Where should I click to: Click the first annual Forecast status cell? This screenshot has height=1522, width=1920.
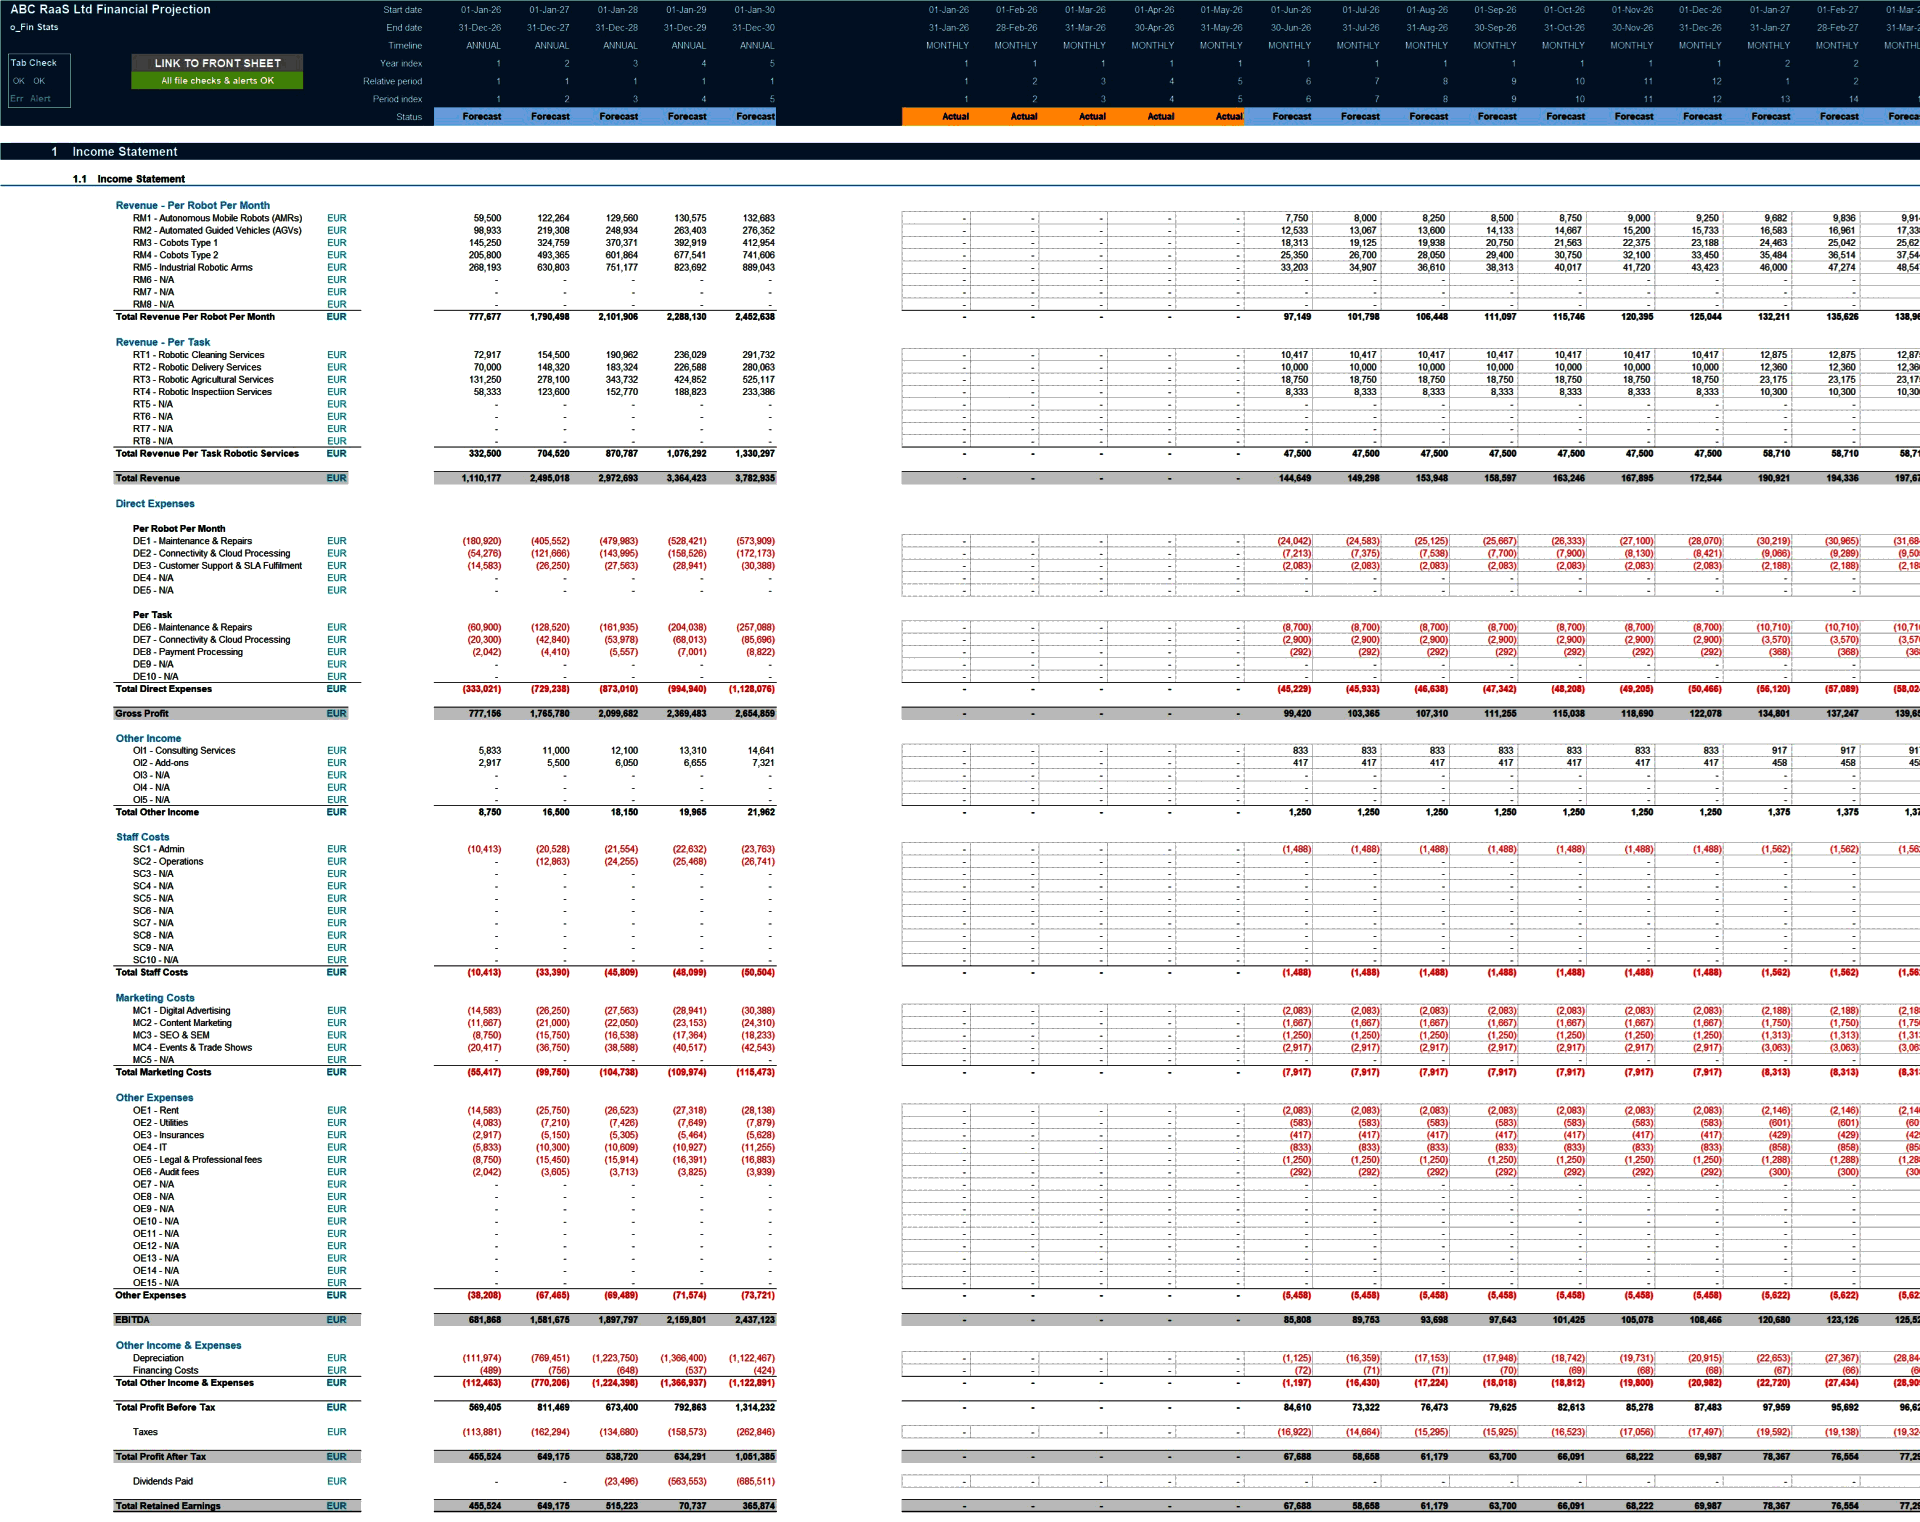481,116
